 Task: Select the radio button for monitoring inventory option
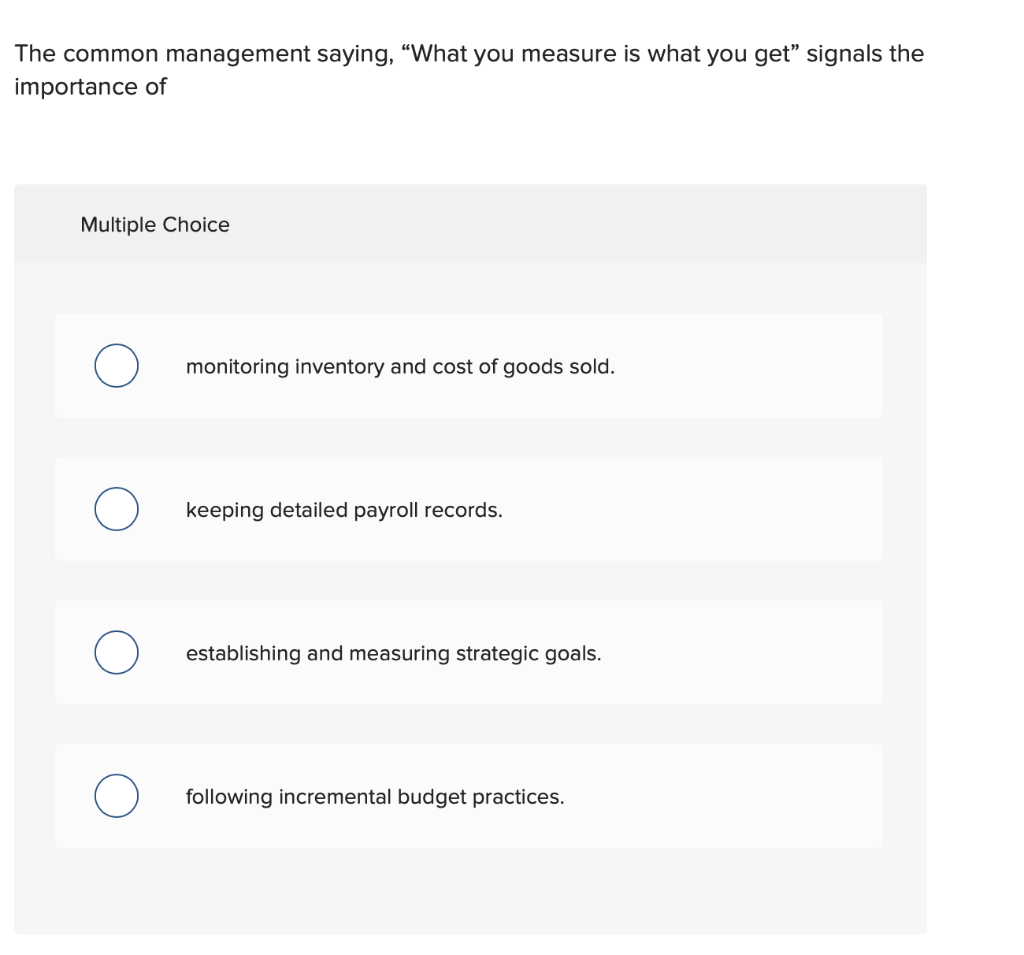coord(116,365)
